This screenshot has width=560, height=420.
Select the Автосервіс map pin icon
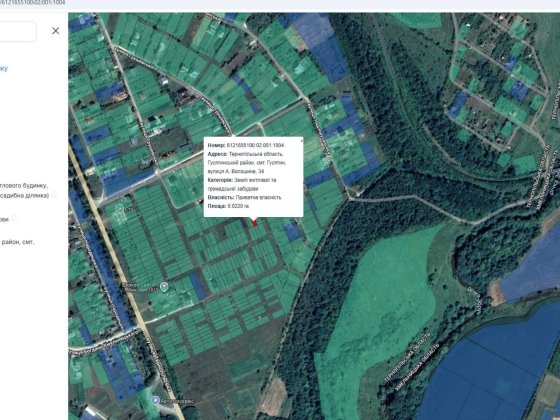156,401
